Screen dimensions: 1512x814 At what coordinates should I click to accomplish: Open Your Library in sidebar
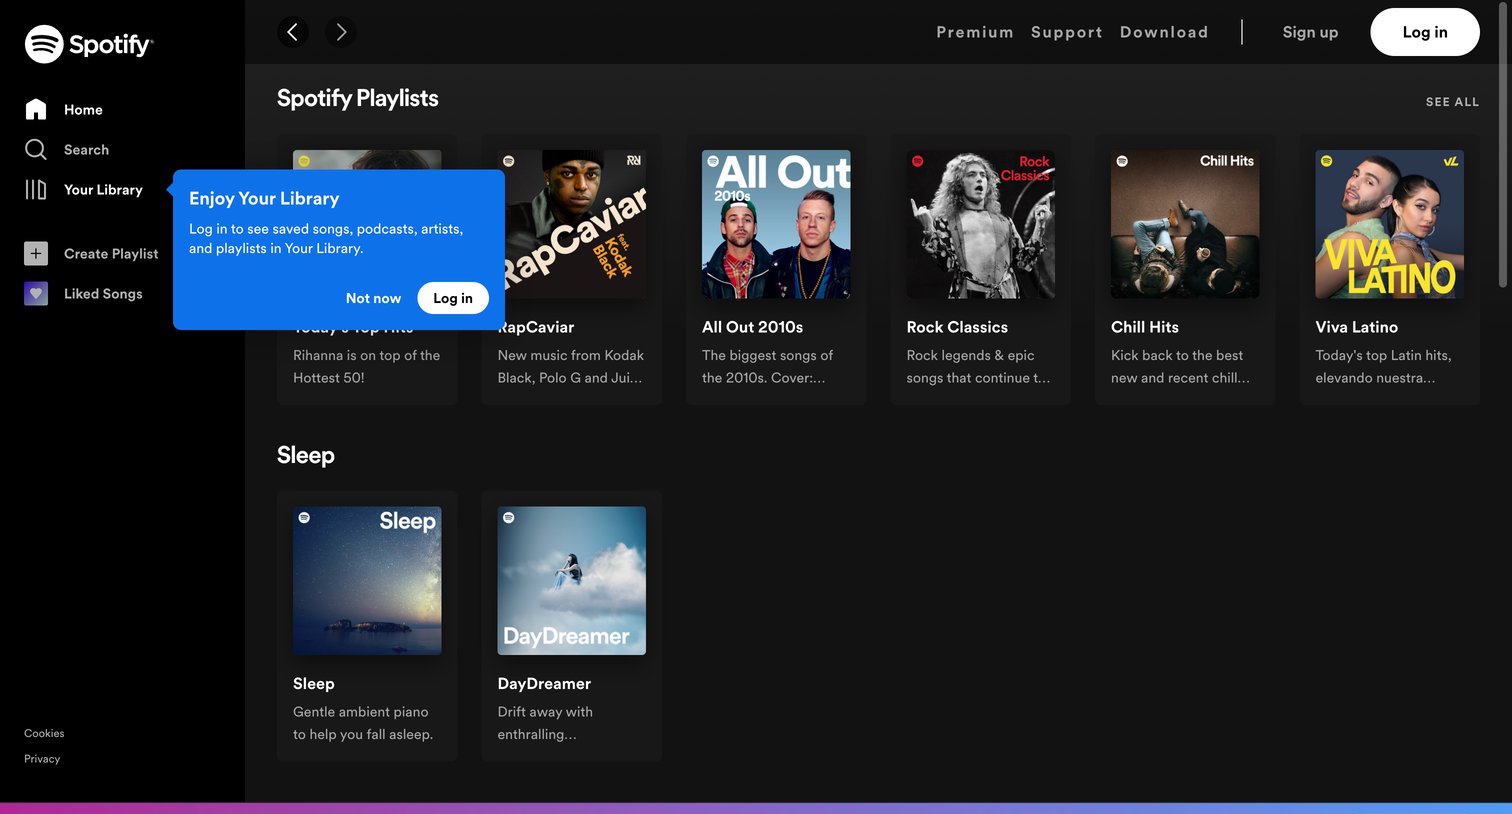coord(103,189)
